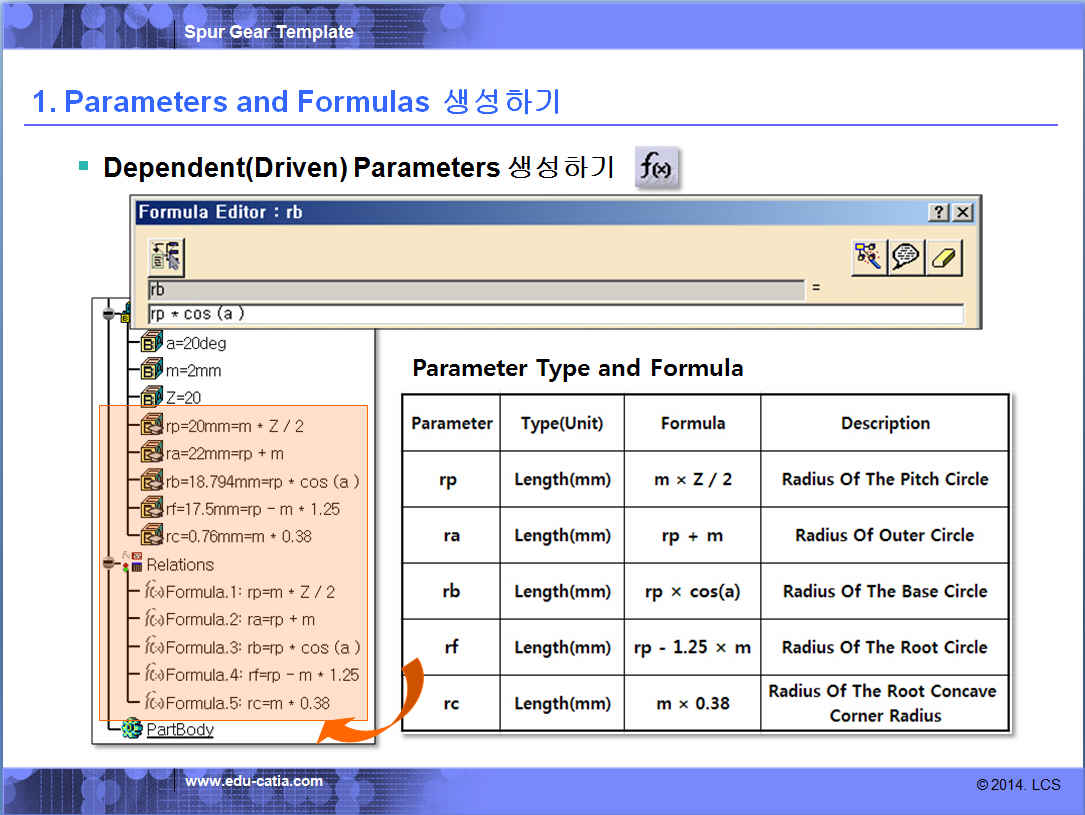Image resolution: width=1085 pixels, height=815 pixels.
Task: Close the Formula Editor dialog
Action: click(x=962, y=212)
